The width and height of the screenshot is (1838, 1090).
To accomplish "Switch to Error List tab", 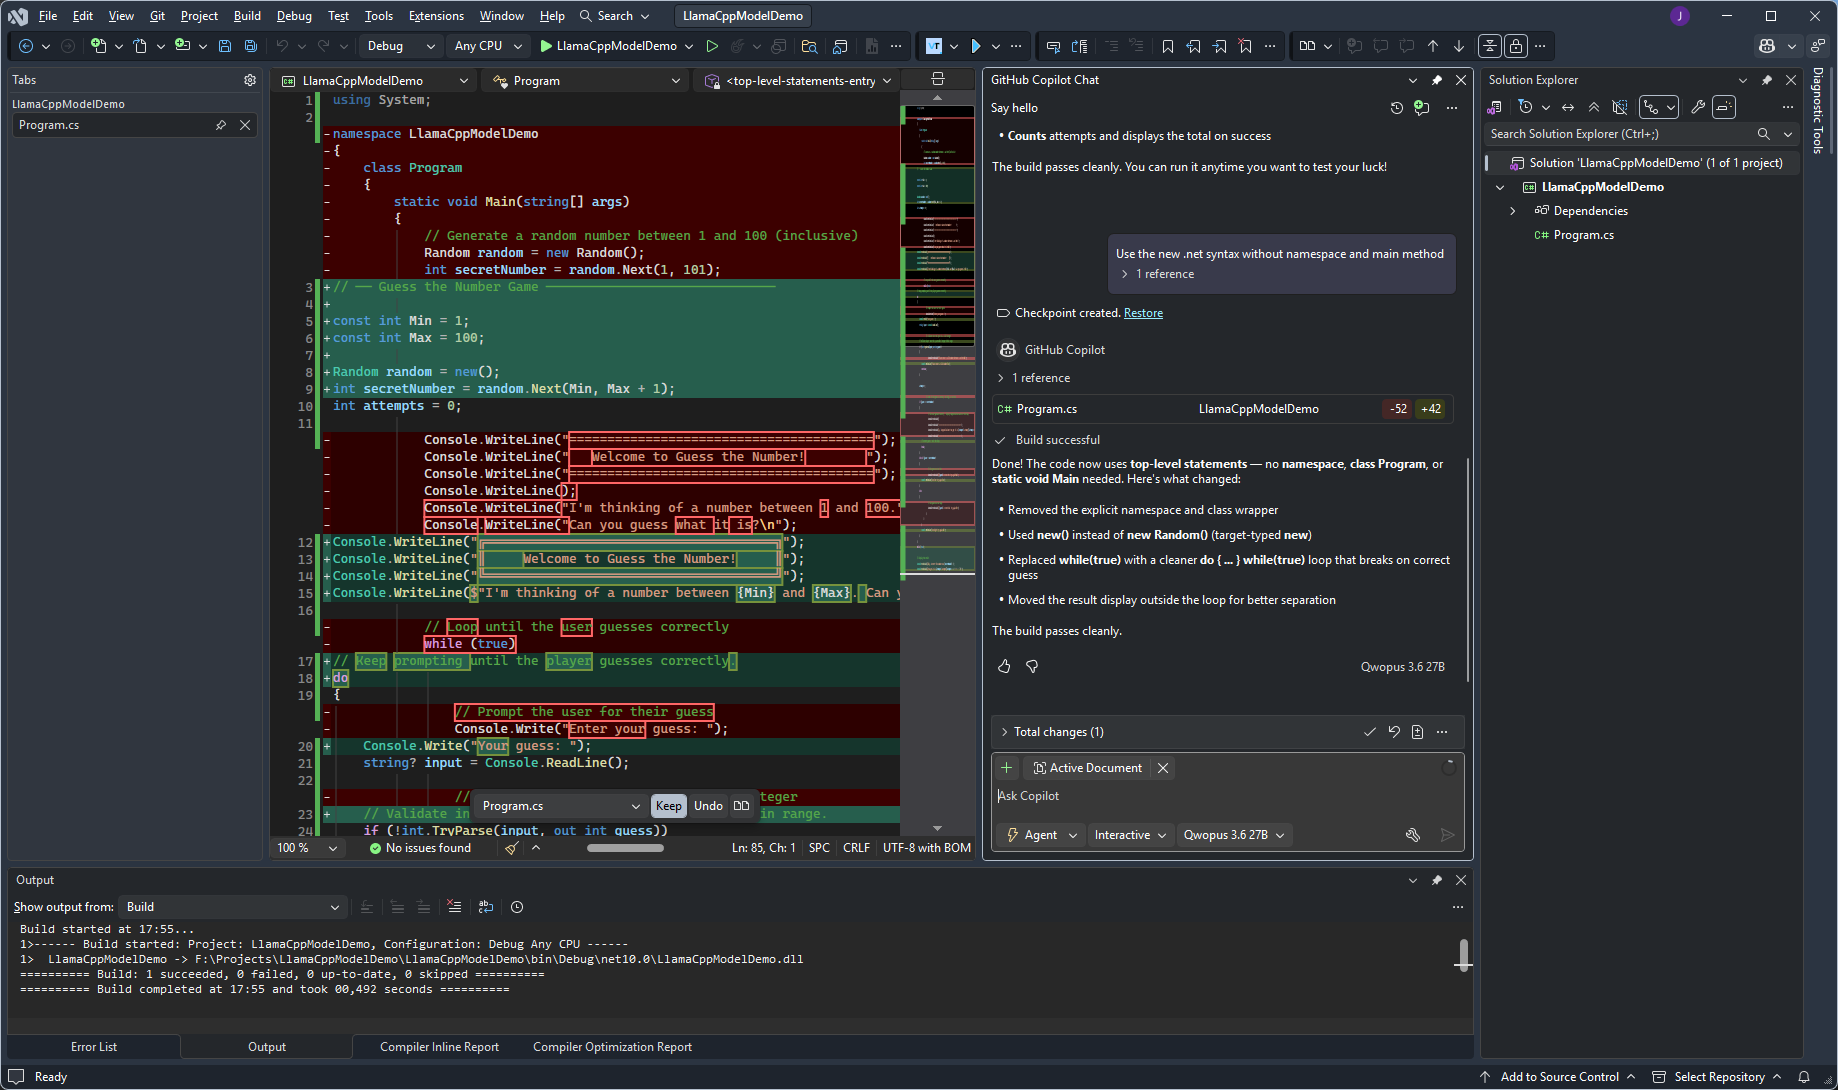I will (94, 1047).
